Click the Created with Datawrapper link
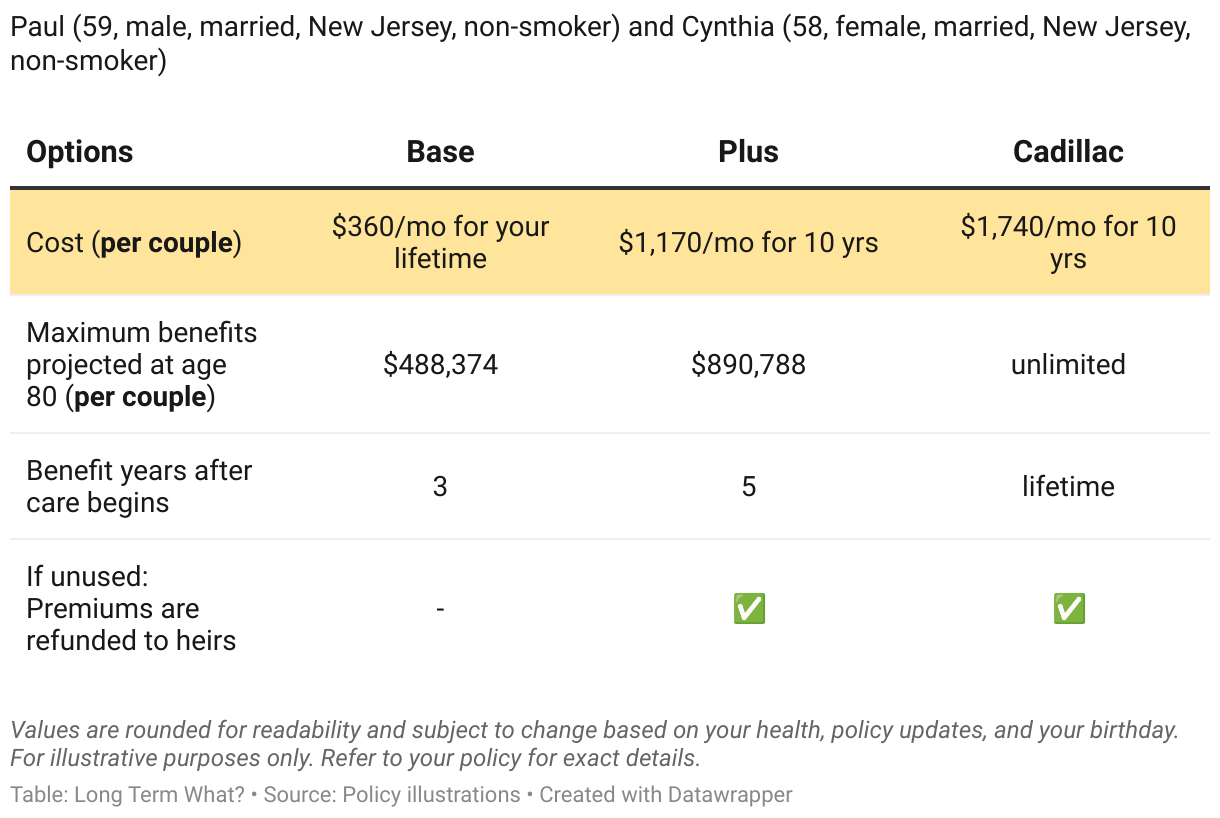 point(666,795)
